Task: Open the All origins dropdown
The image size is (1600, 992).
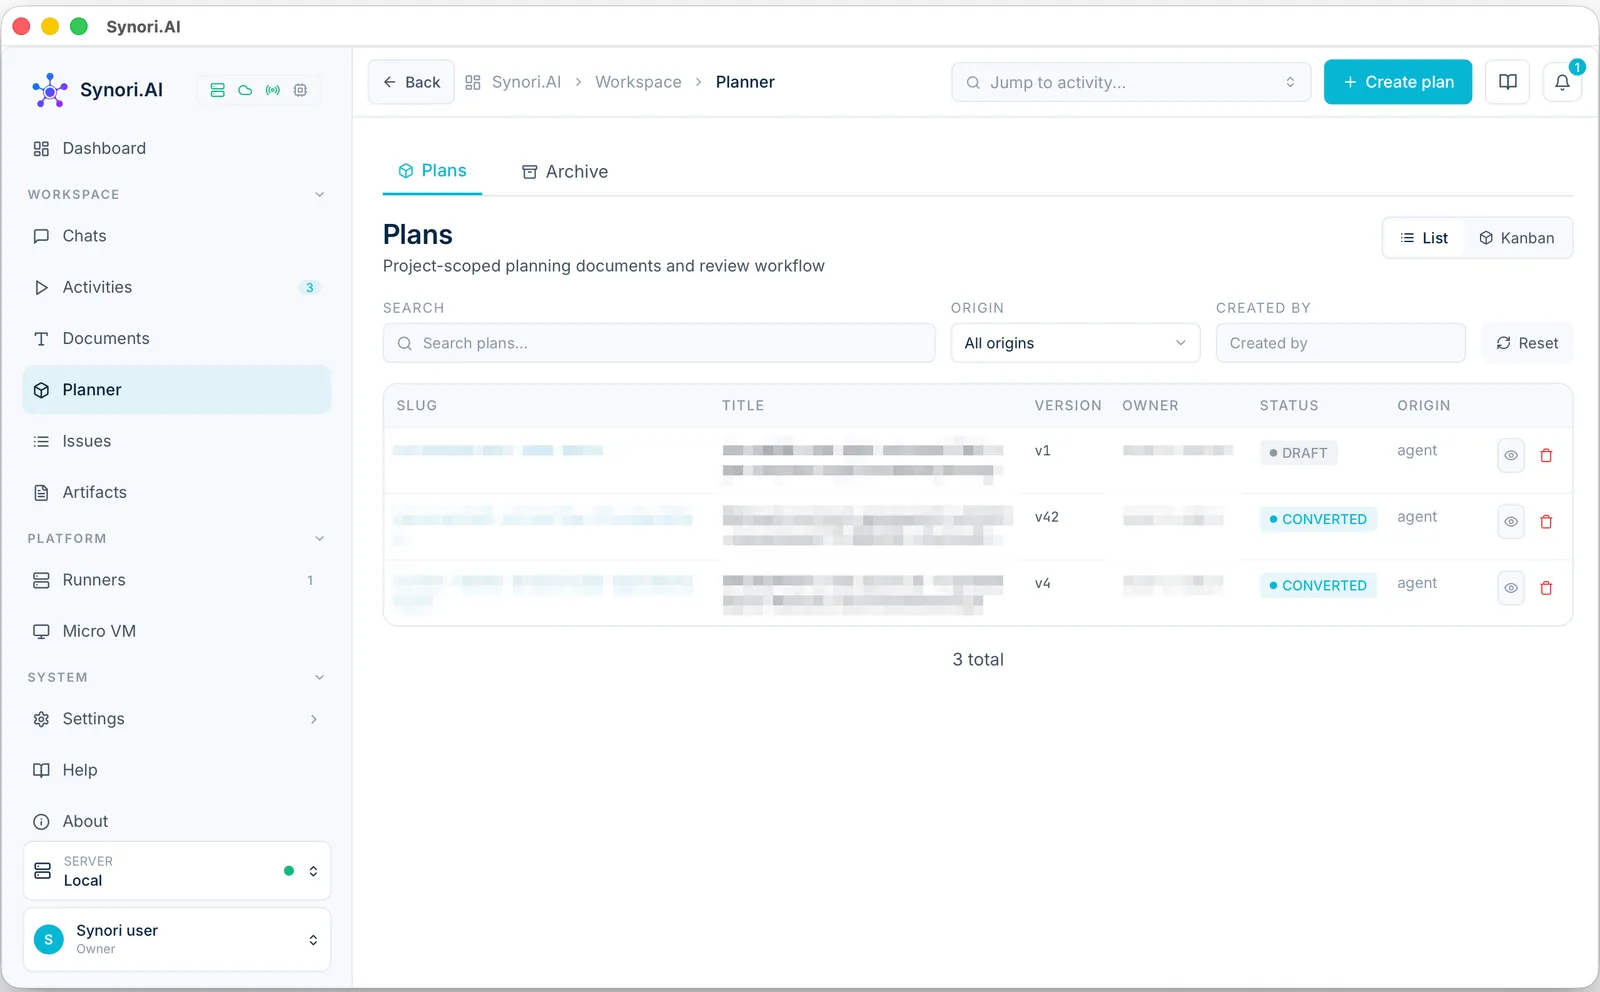Action: pyautogui.click(x=1075, y=343)
